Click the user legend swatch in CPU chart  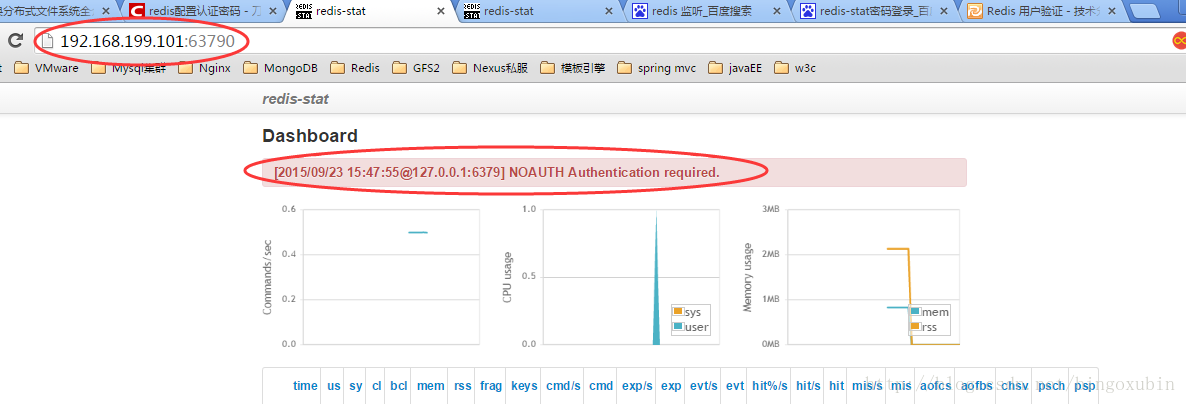pos(678,327)
